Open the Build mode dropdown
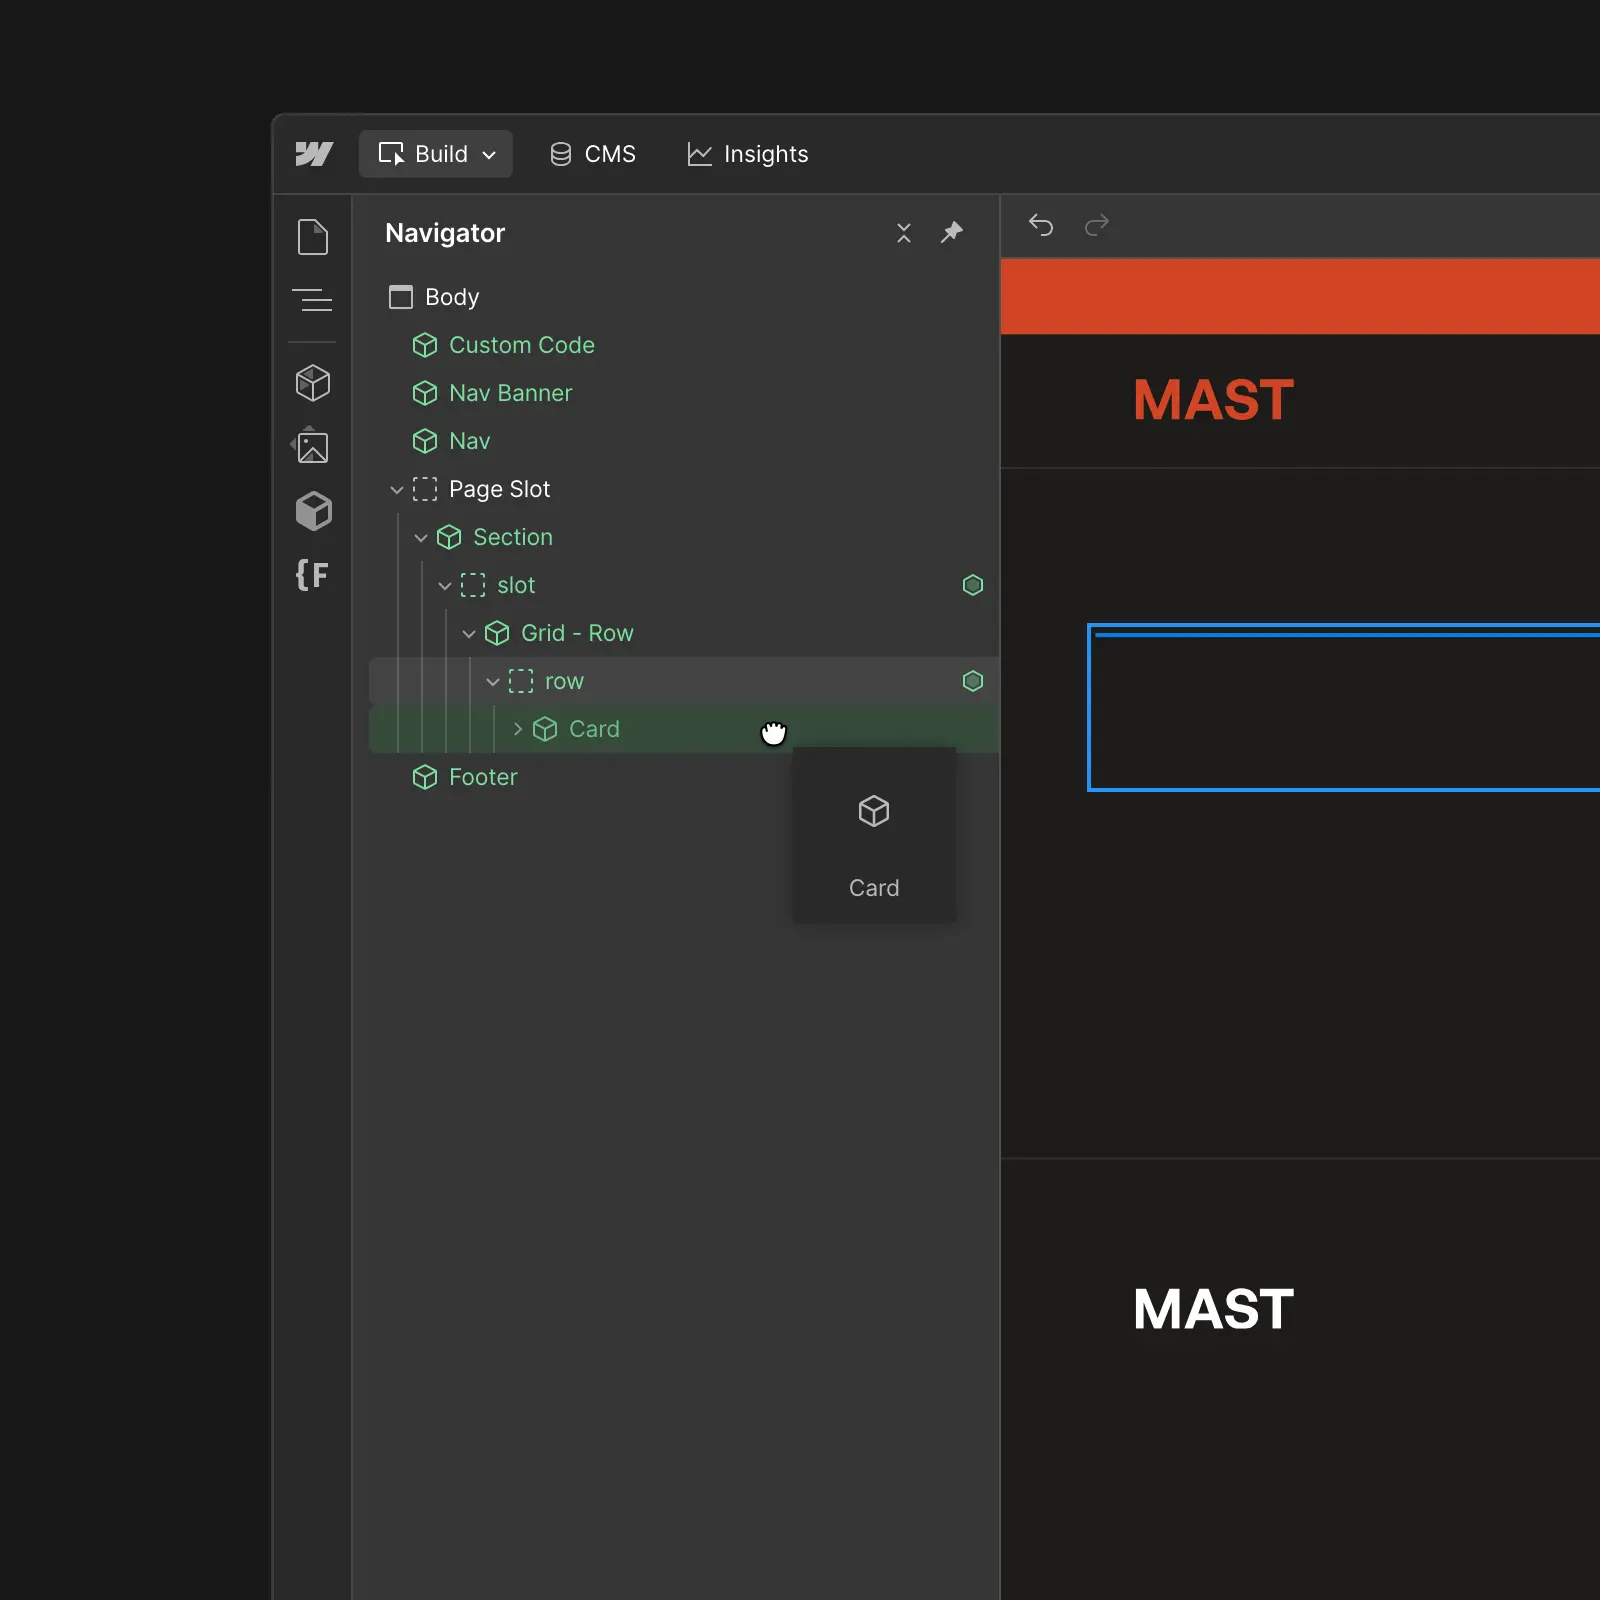This screenshot has width=1600, height=1600. pyautogui.click(x=435, y=153)
